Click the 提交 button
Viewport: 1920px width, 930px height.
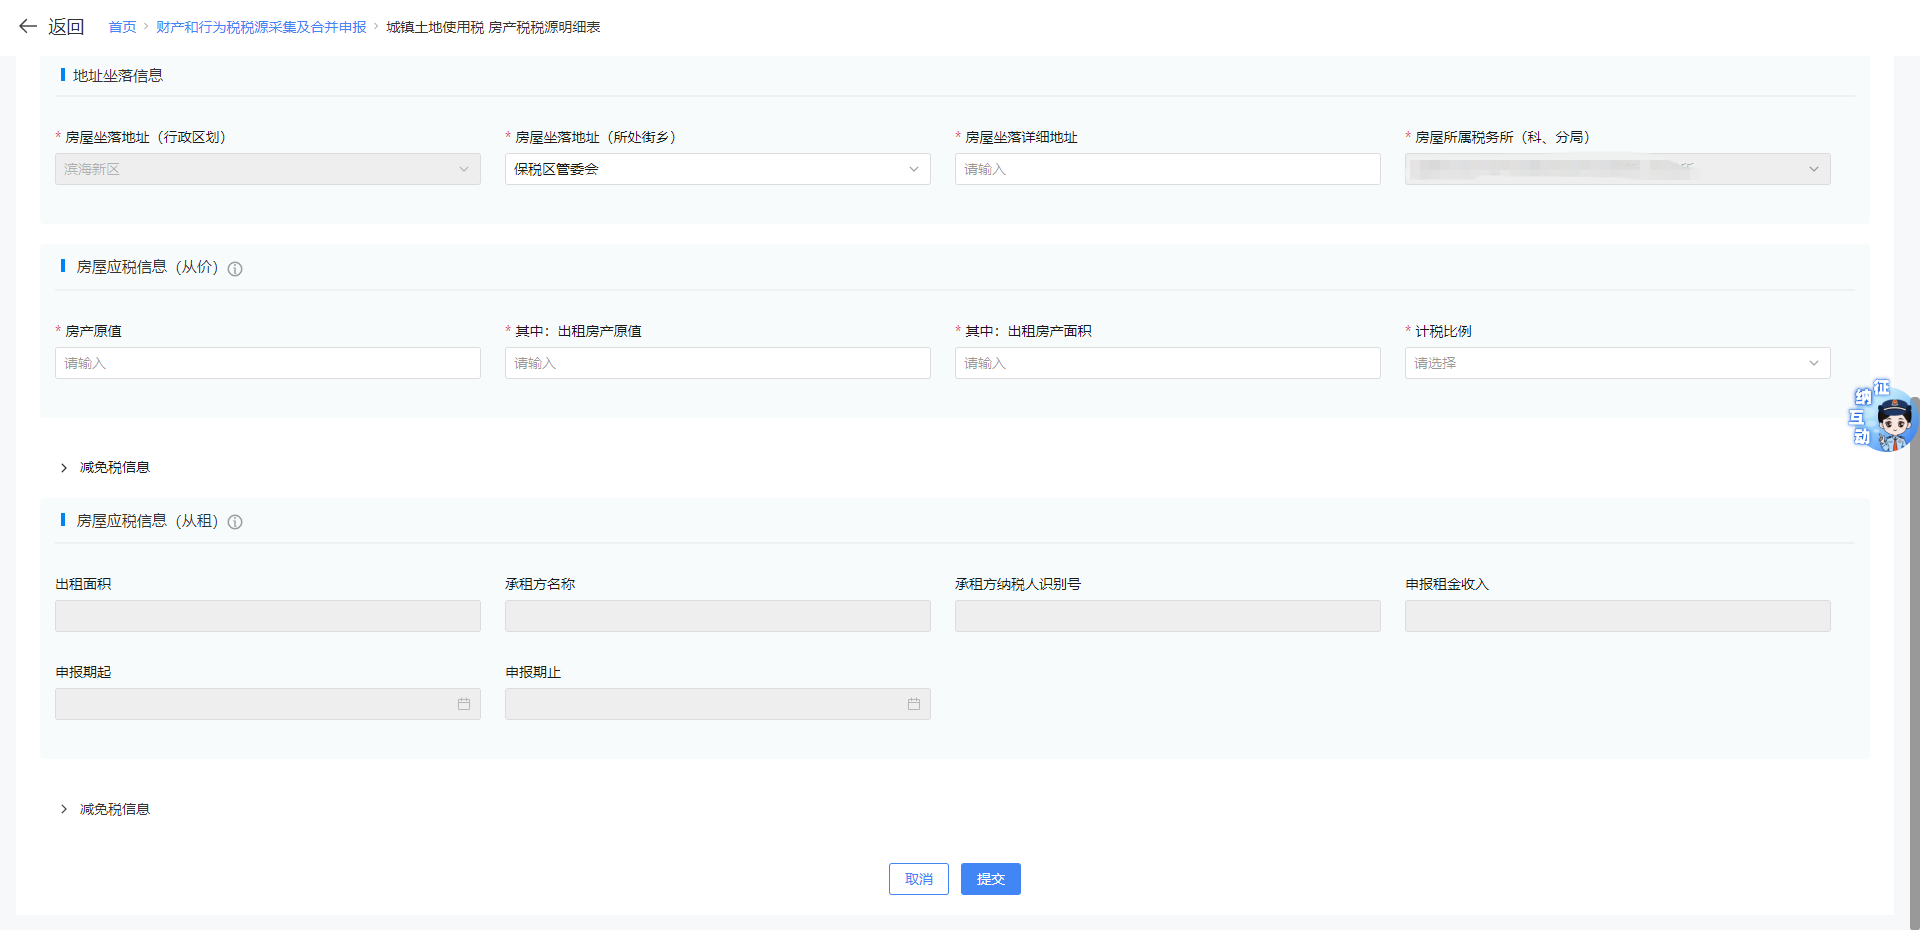coord(990,879)
